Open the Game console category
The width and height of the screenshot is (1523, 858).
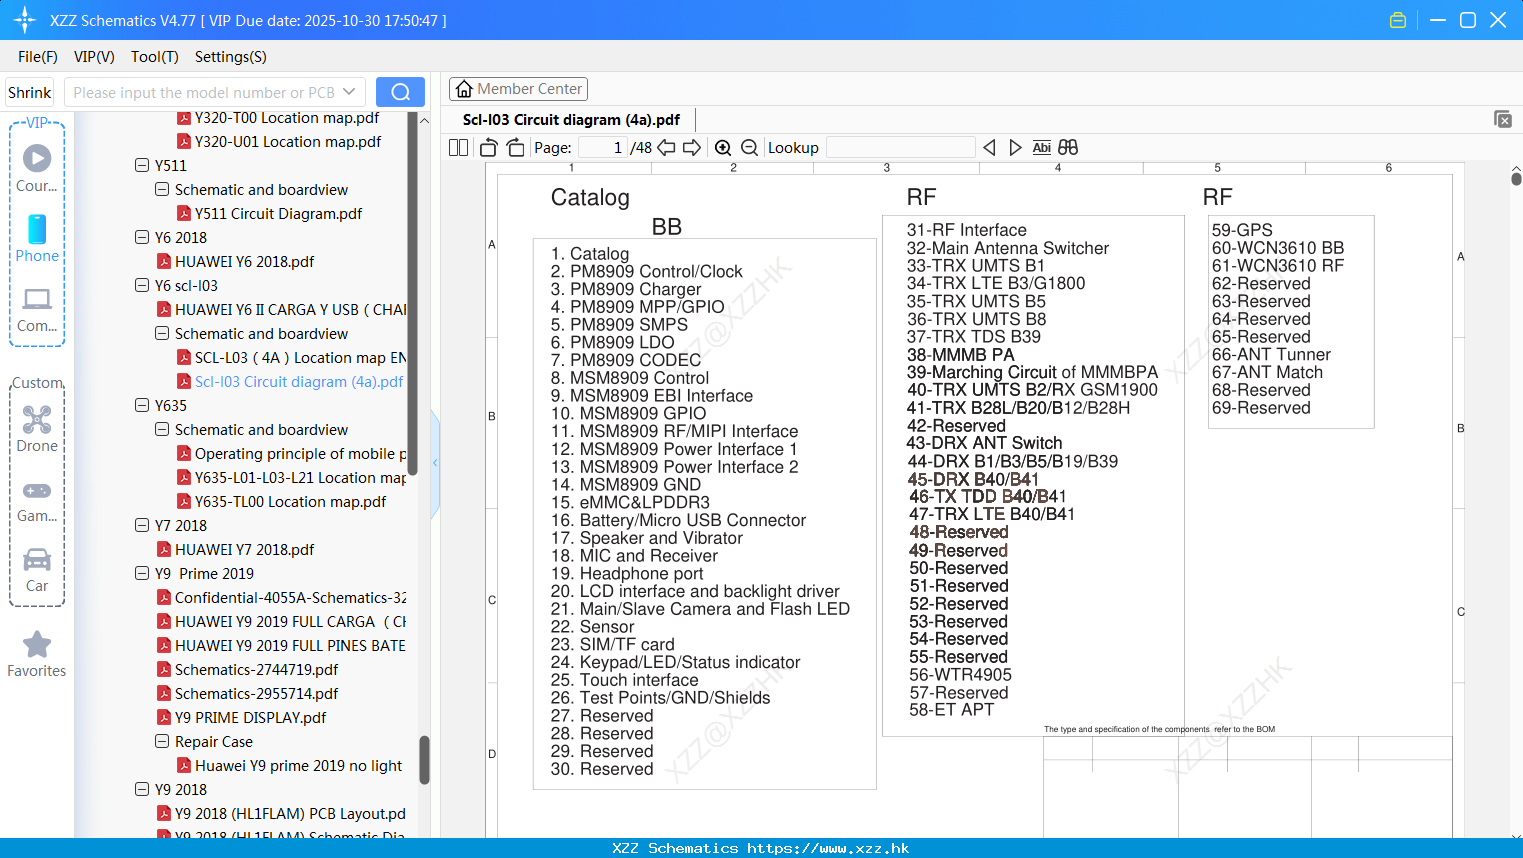pyautogui.click(x=37, y=500)
